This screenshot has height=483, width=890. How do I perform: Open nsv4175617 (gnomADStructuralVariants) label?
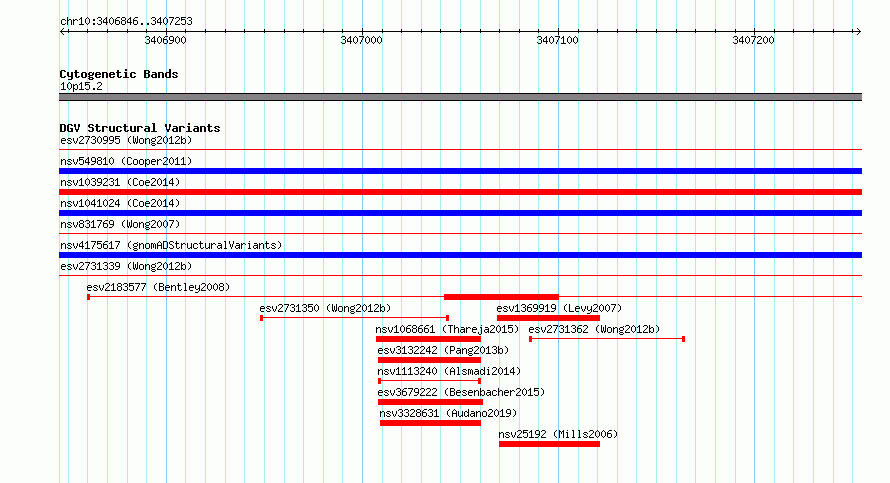pos(171,245)
